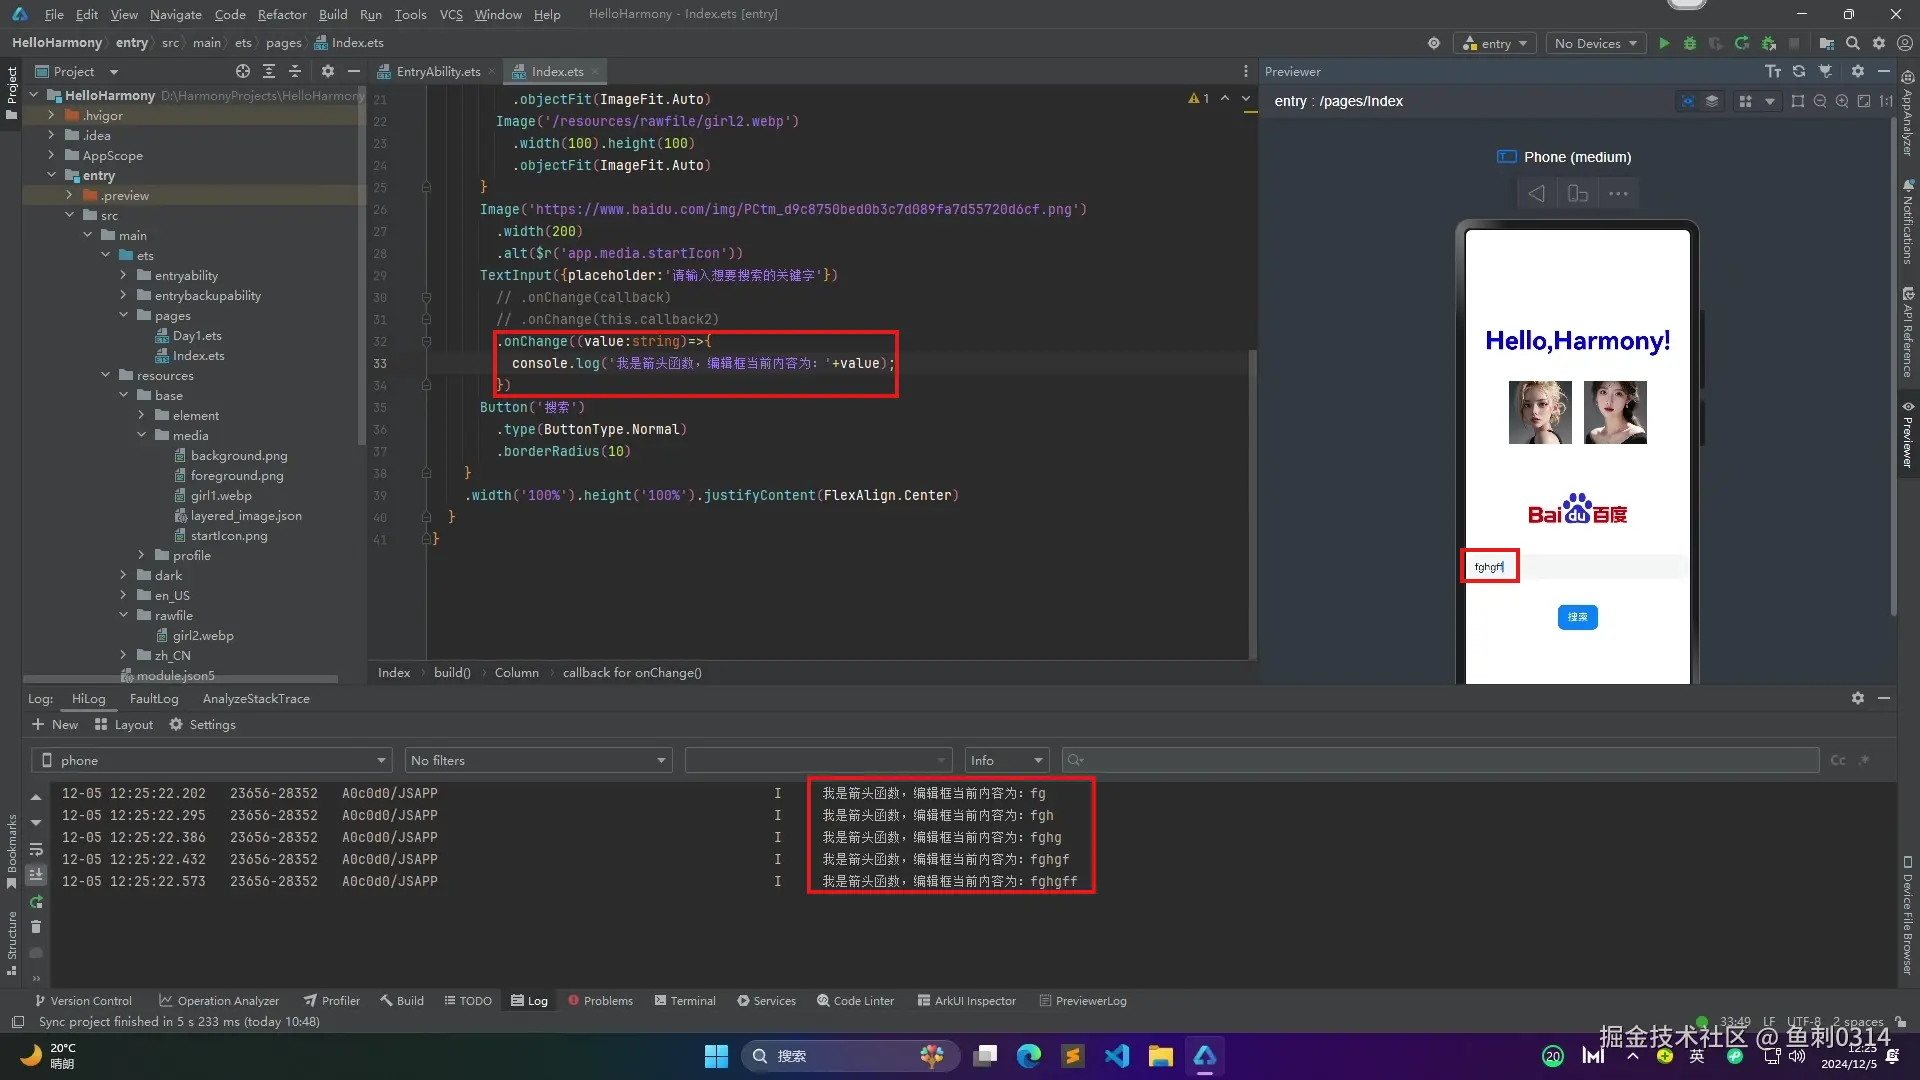Run the entry app with green play icon
The image size is (1920, 1080).
1664,43
